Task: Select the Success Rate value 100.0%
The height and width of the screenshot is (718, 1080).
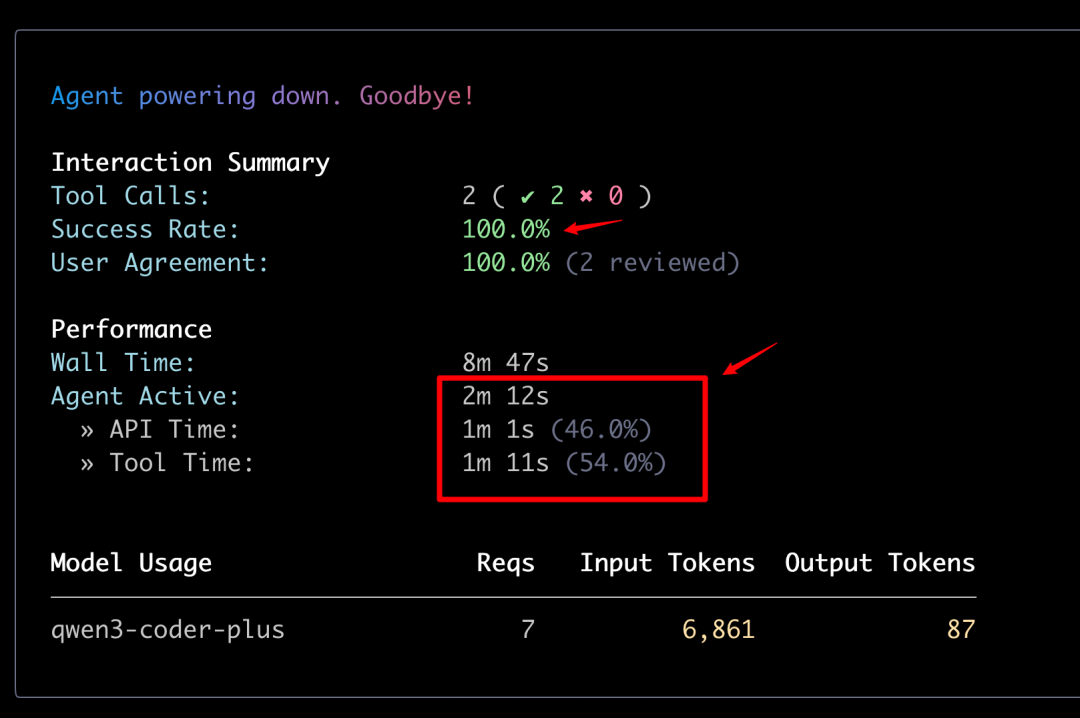Action: (x=506, y=229)
